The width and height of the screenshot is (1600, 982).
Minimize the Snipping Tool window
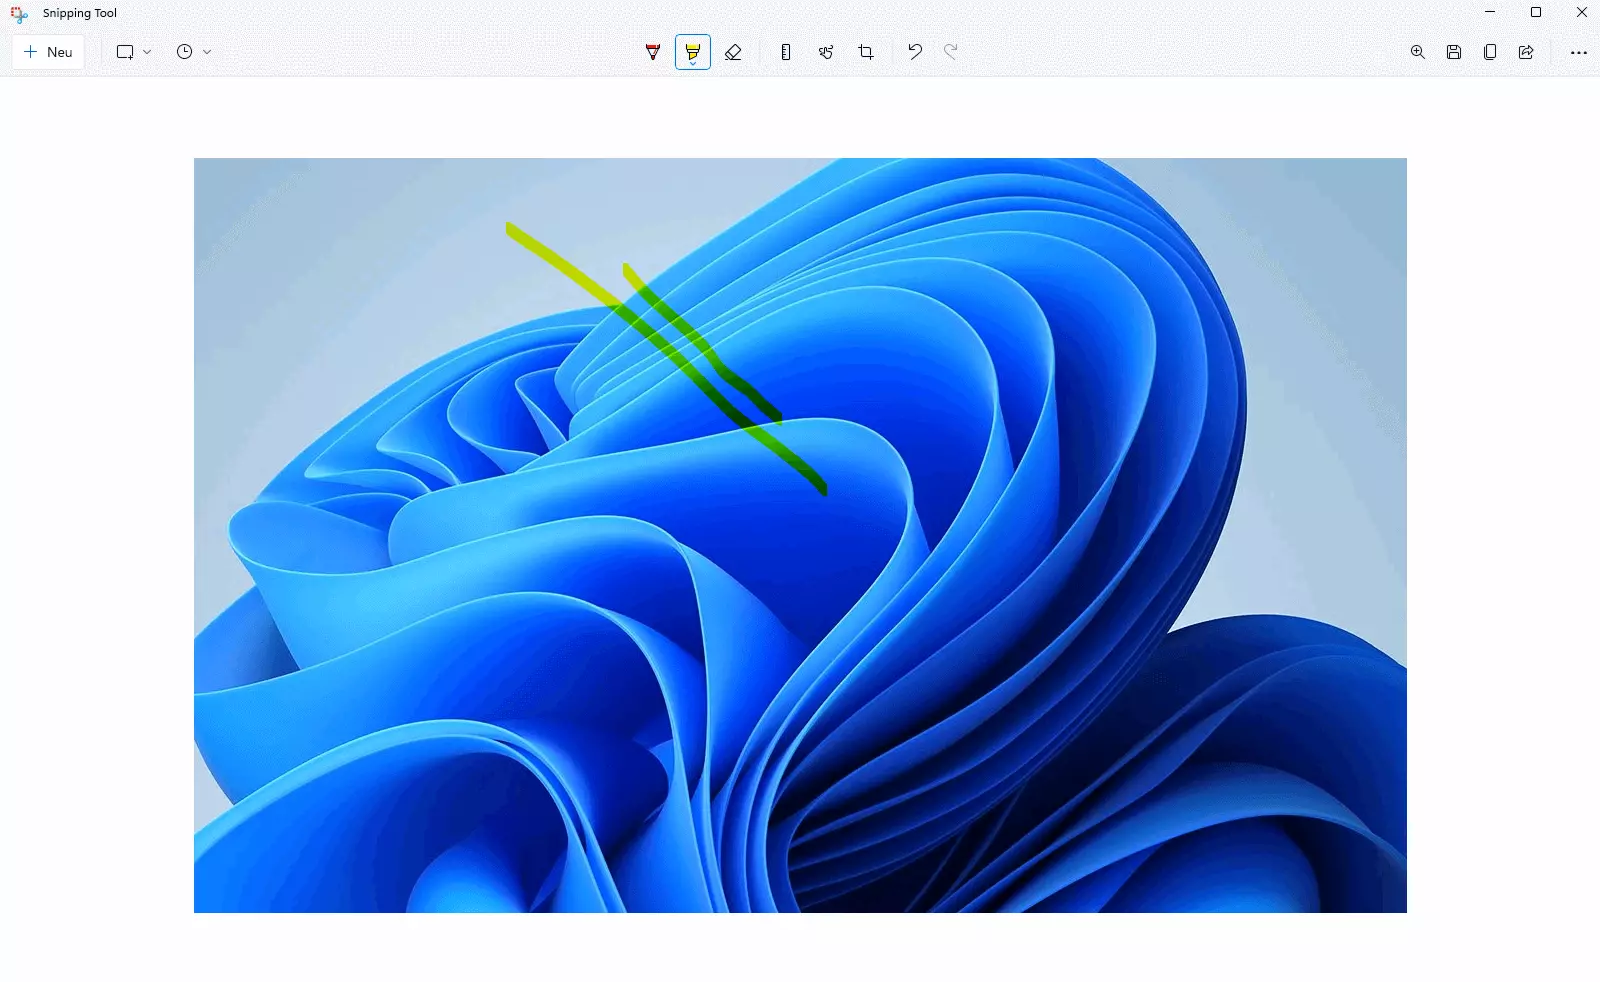(x=1490, y=13)
